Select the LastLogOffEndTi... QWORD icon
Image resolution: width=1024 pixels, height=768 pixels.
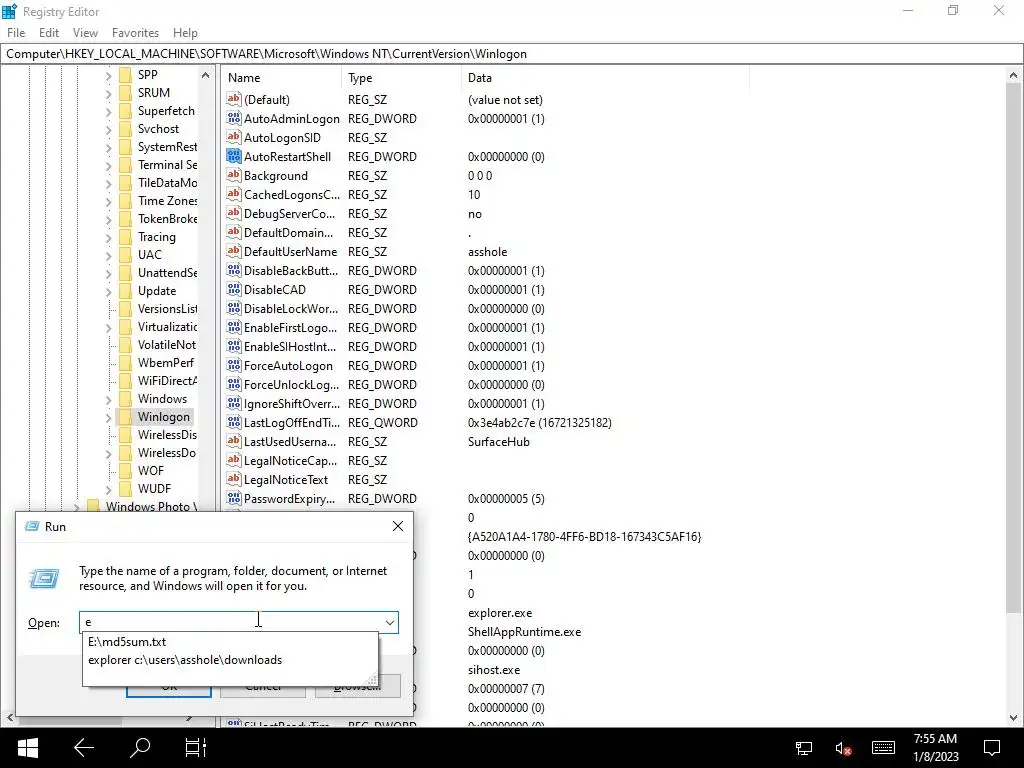click(x=234, y=422)
